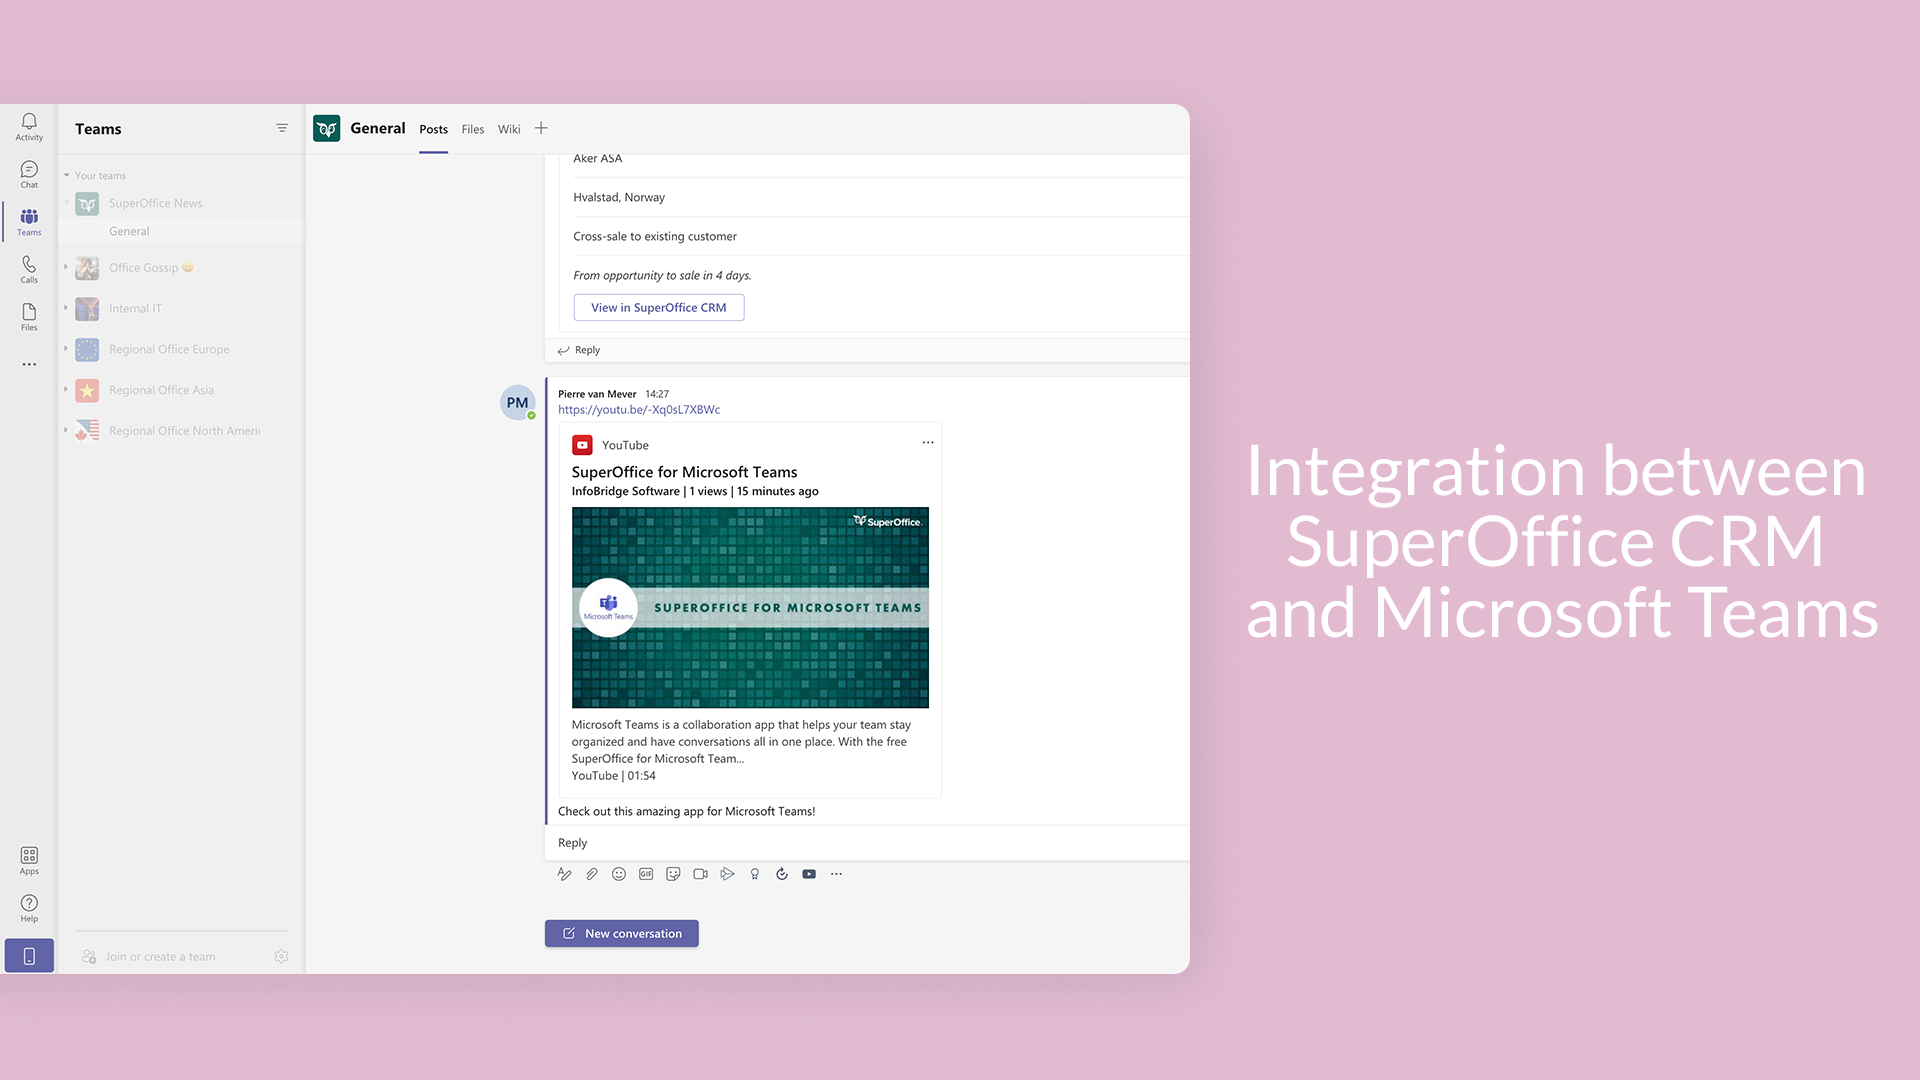Open the sticker picker
The width and height of the screenshot is (1920, 1080).
pos(673,874)
